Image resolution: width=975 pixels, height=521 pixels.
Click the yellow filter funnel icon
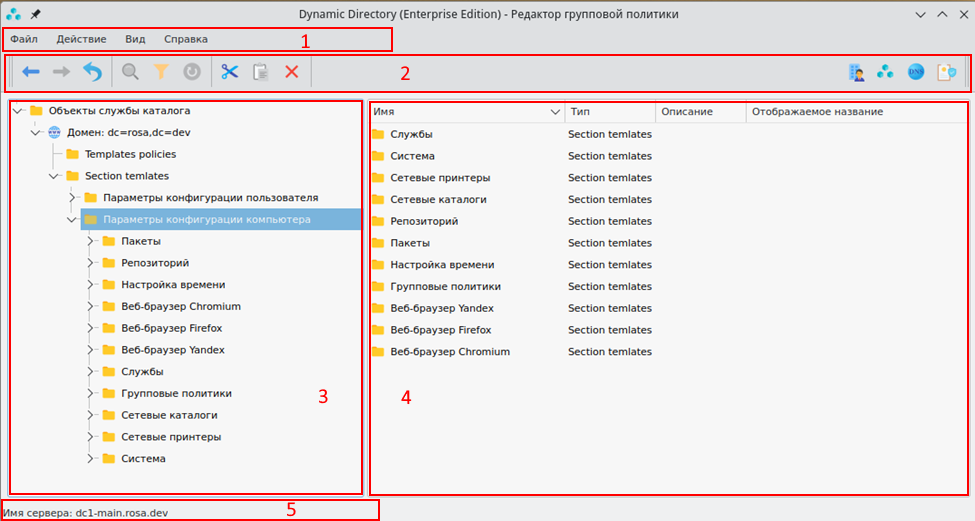point(160,72)
